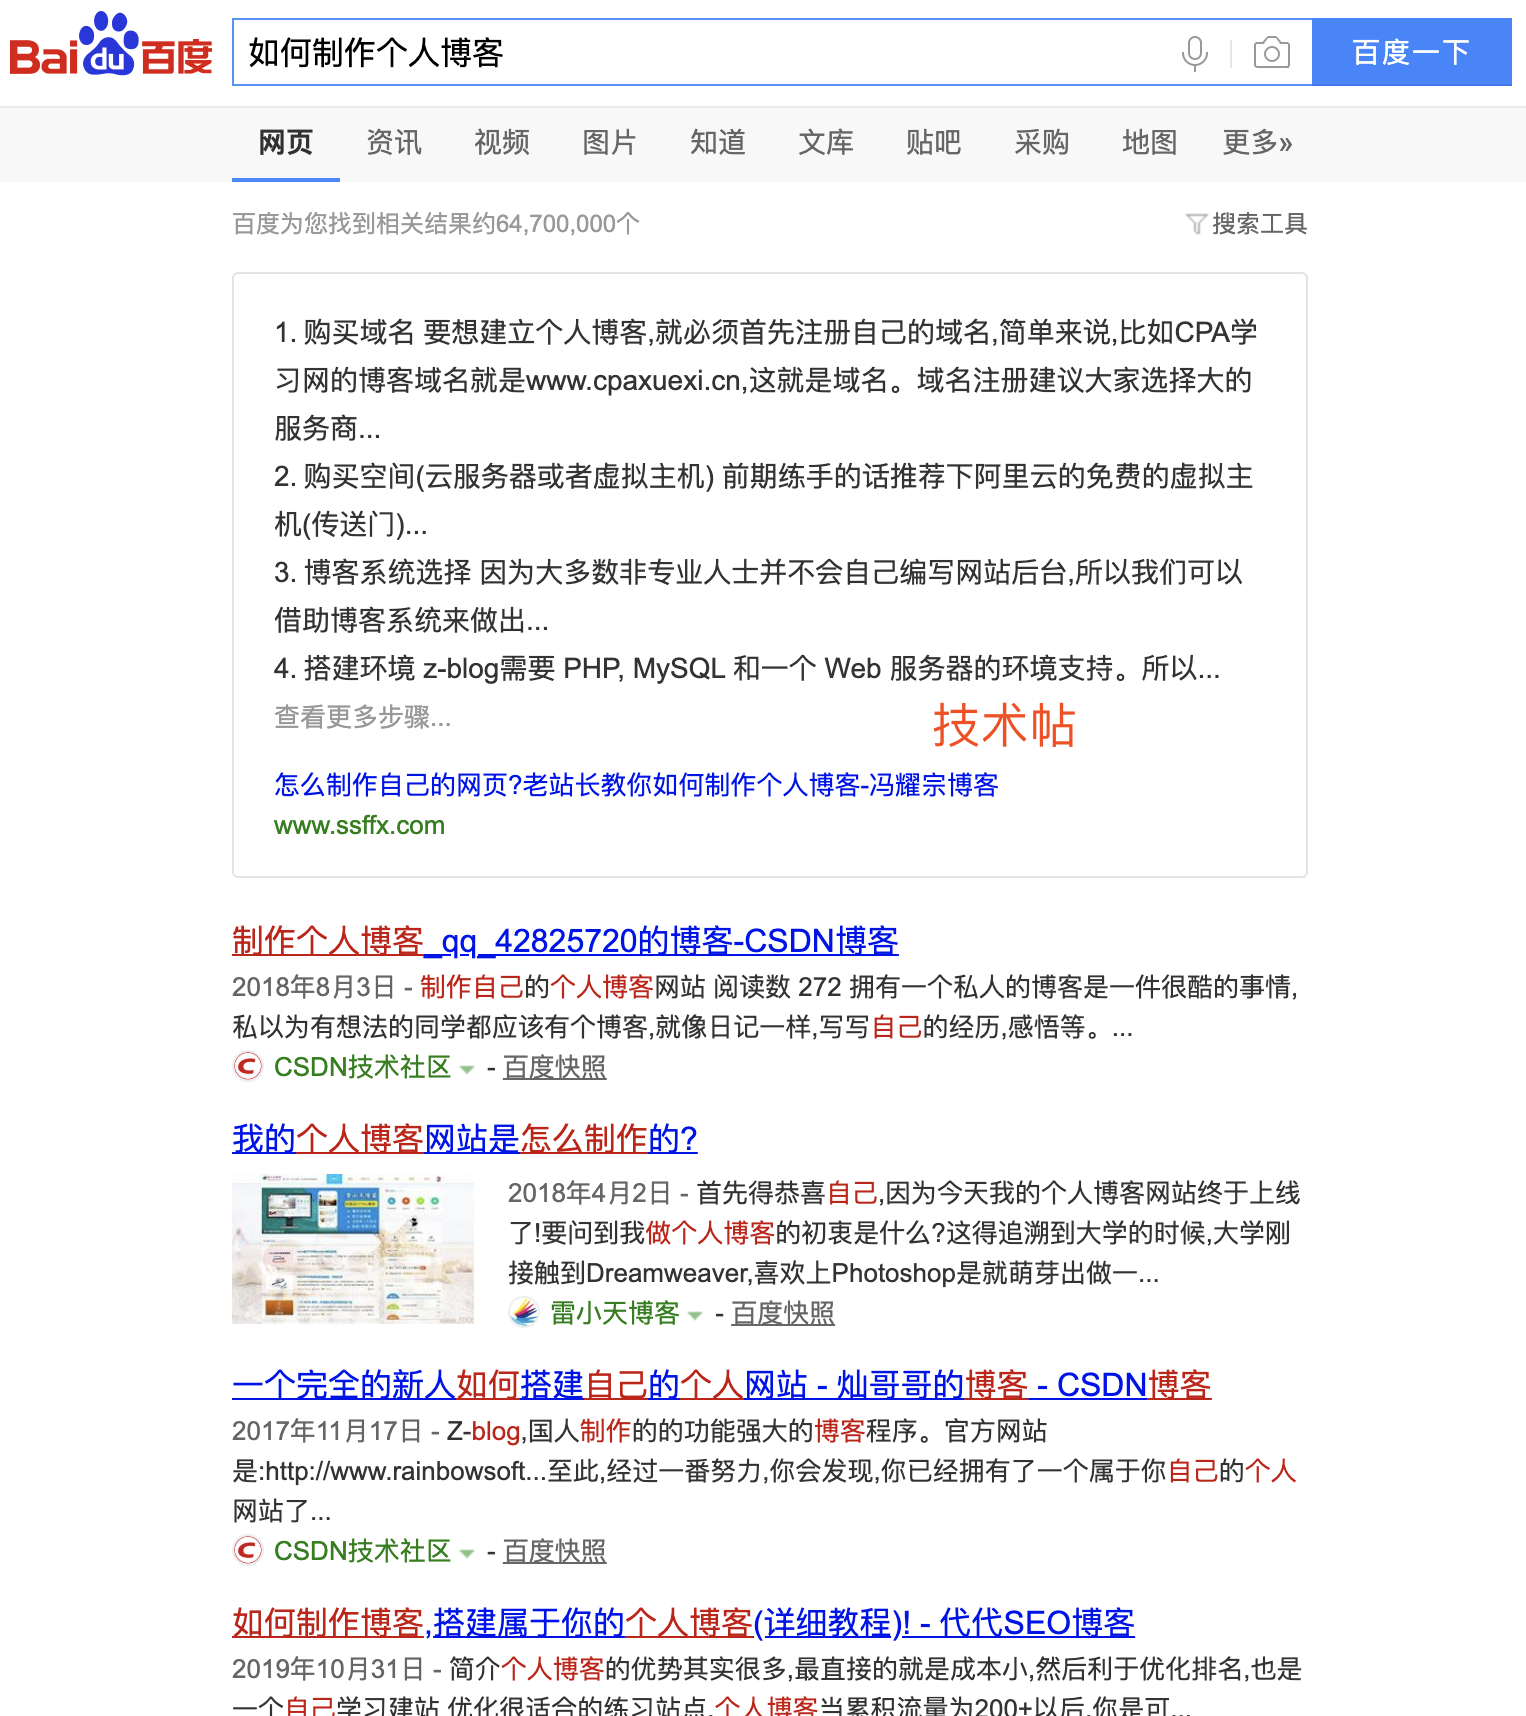This screenshot has width=1526, height=1716.
Task: Switch to the 地图 tab
Action: 1150,143
